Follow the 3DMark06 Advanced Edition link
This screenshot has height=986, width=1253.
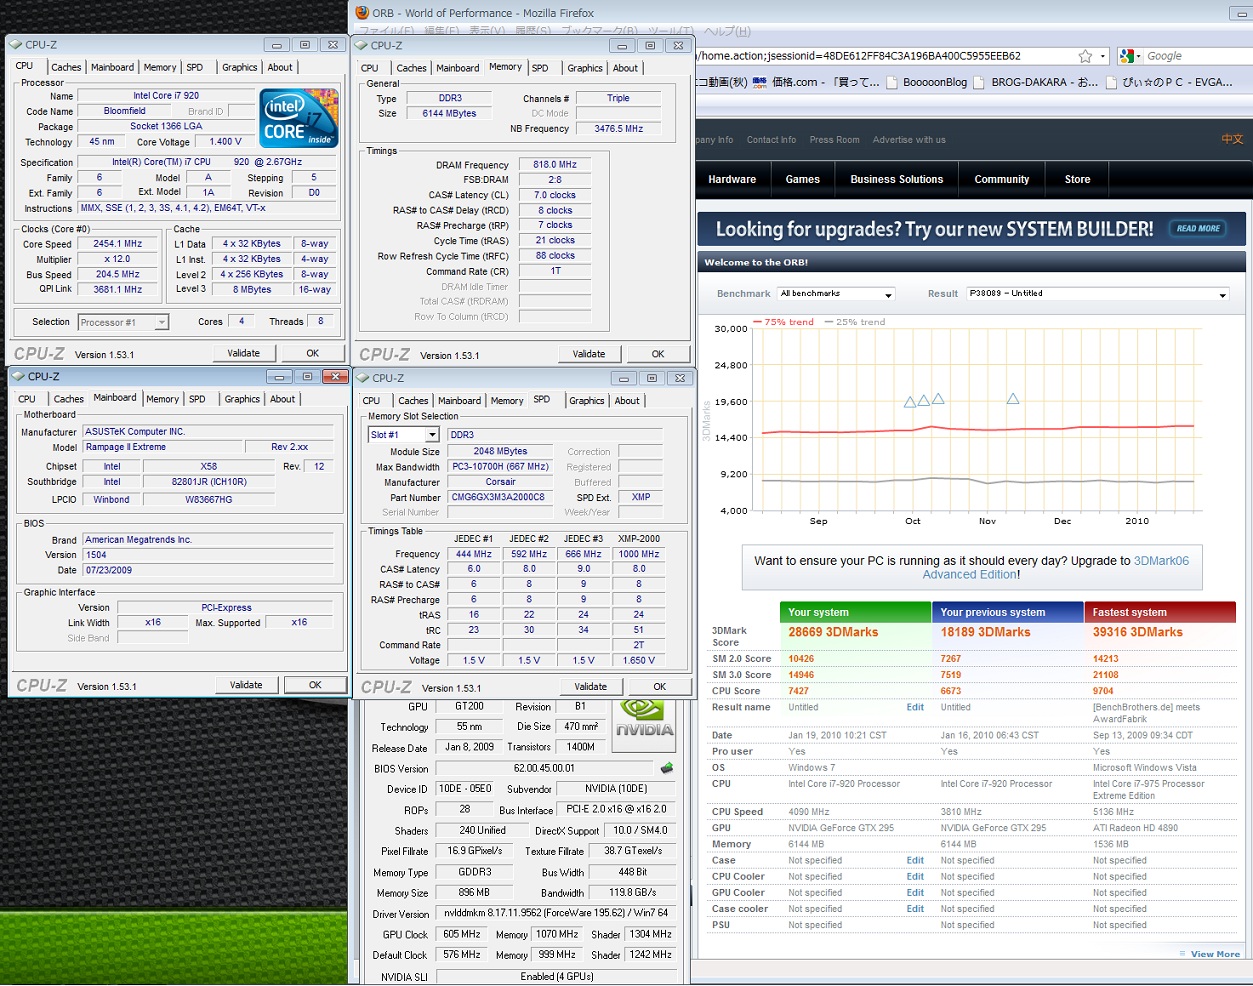point(1055,568)
